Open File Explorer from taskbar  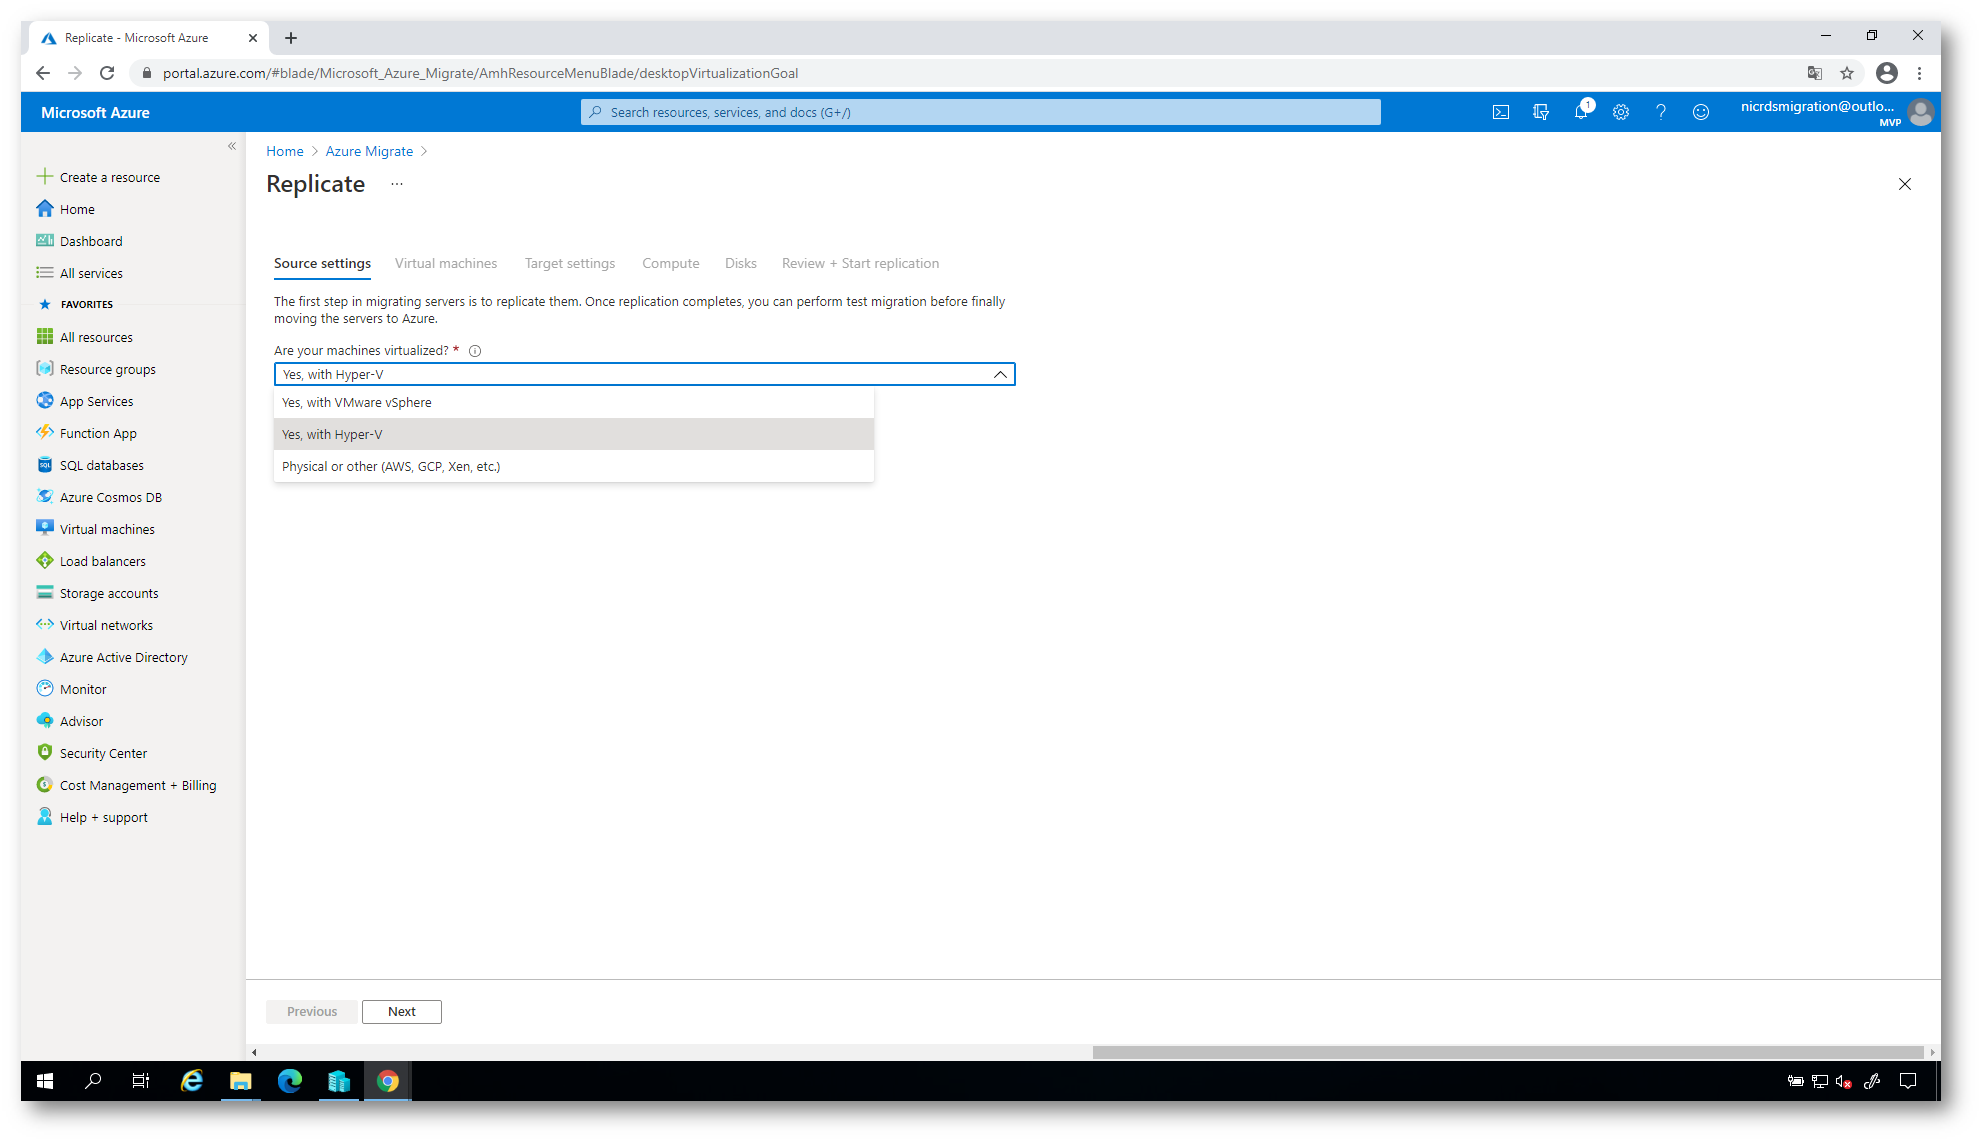pyautogui.click(x=241, y=1081)
